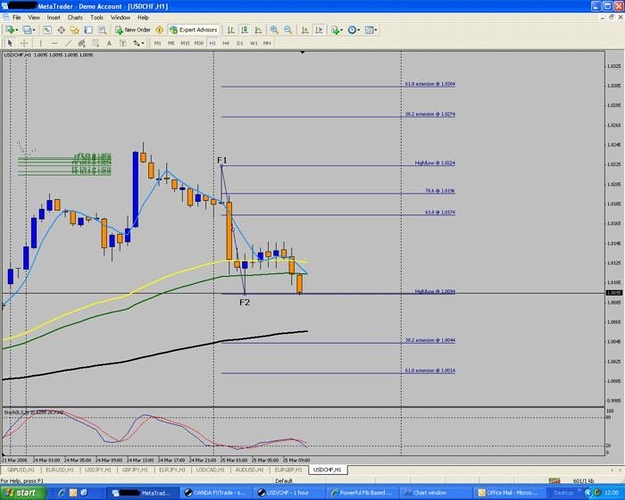Select the Crosshair tool

(x=24, y=43)
